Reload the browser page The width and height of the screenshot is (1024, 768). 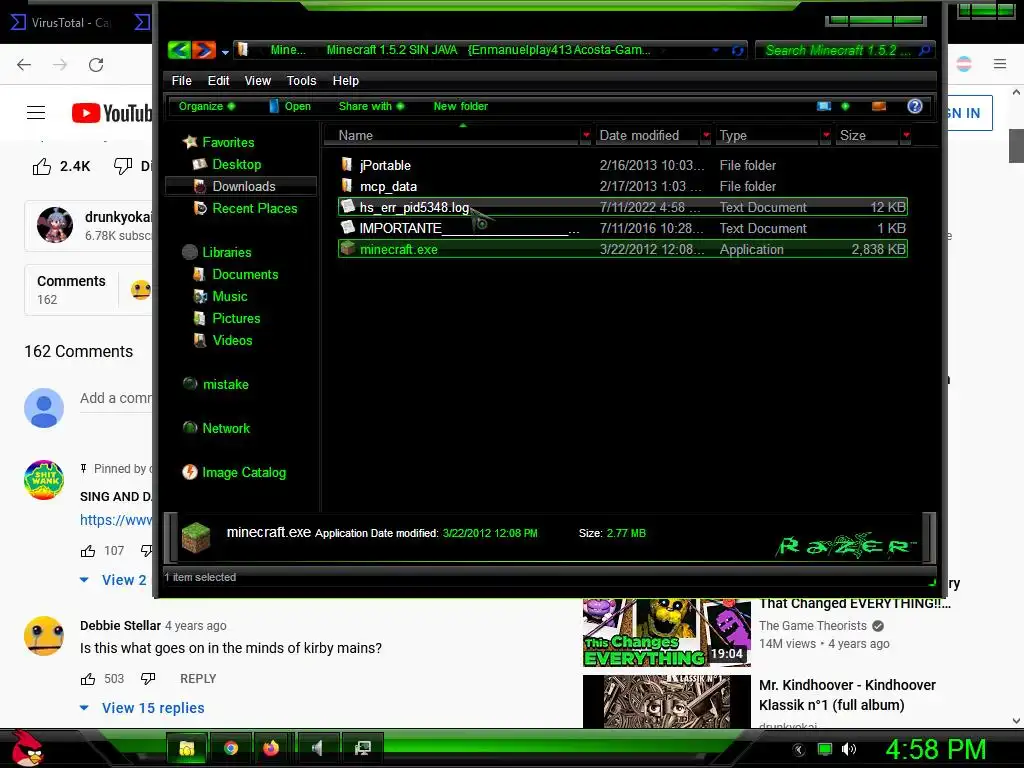[96, 65]
